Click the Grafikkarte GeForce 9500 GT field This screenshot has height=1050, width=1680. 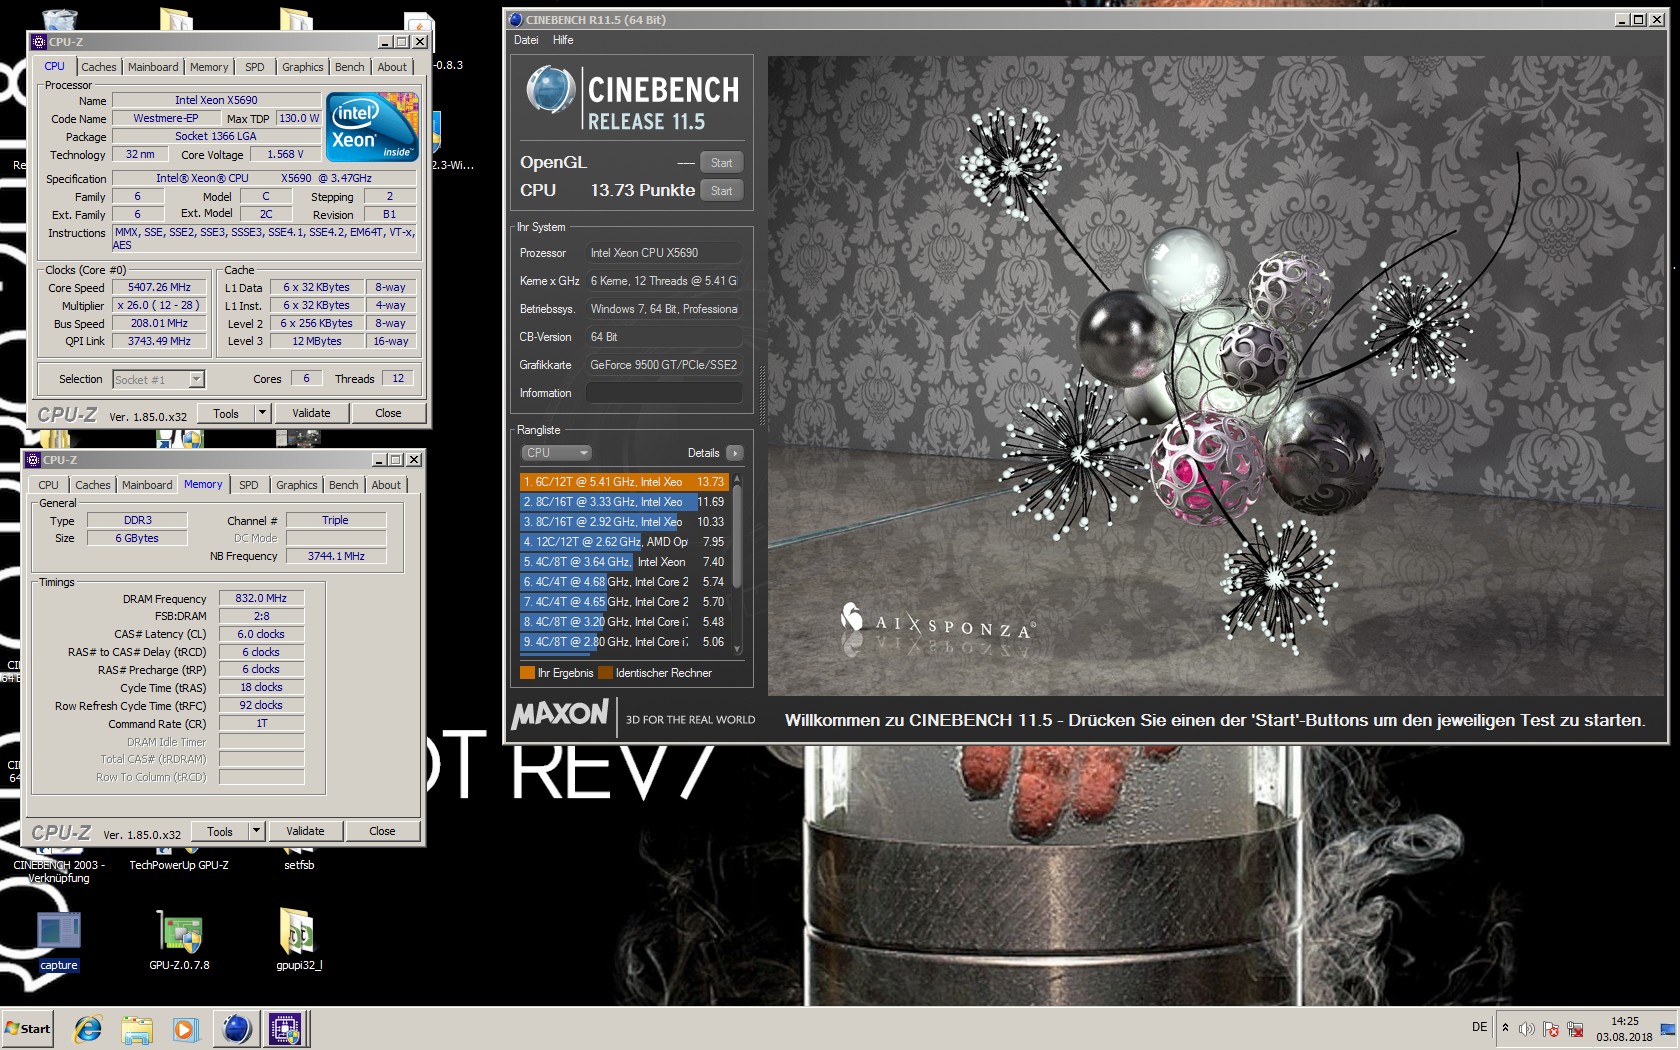coord(664,365)
